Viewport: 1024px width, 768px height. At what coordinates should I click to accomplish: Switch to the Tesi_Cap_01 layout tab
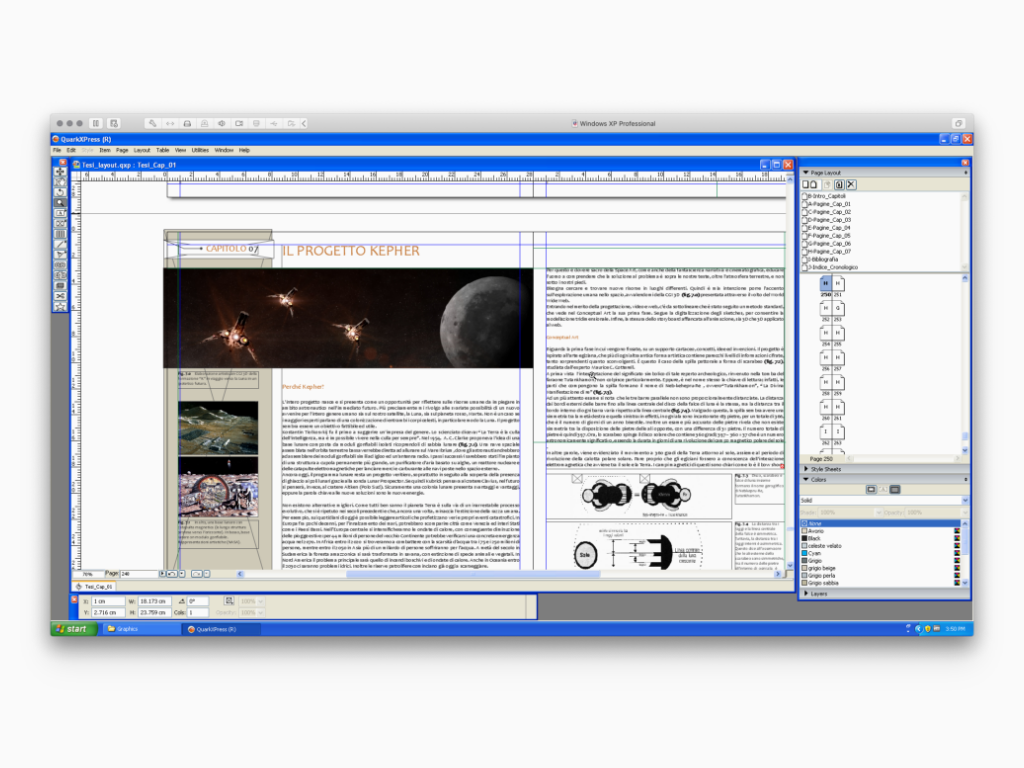click(x=95, y=587)
